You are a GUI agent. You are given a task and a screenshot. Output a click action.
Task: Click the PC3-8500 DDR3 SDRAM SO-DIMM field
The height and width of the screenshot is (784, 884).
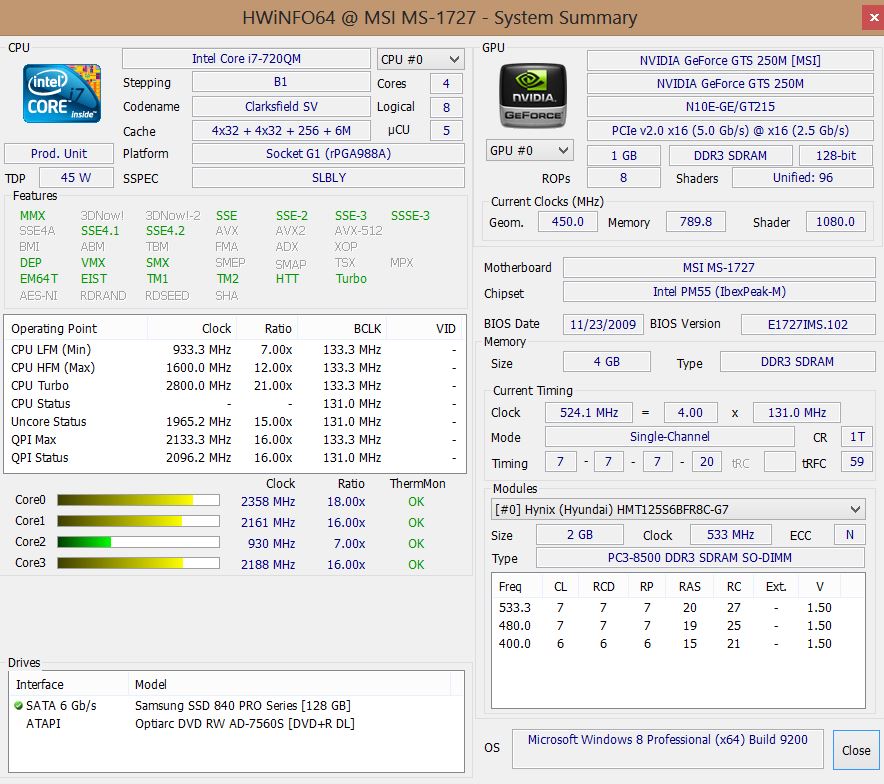click(x=700, y=557)
